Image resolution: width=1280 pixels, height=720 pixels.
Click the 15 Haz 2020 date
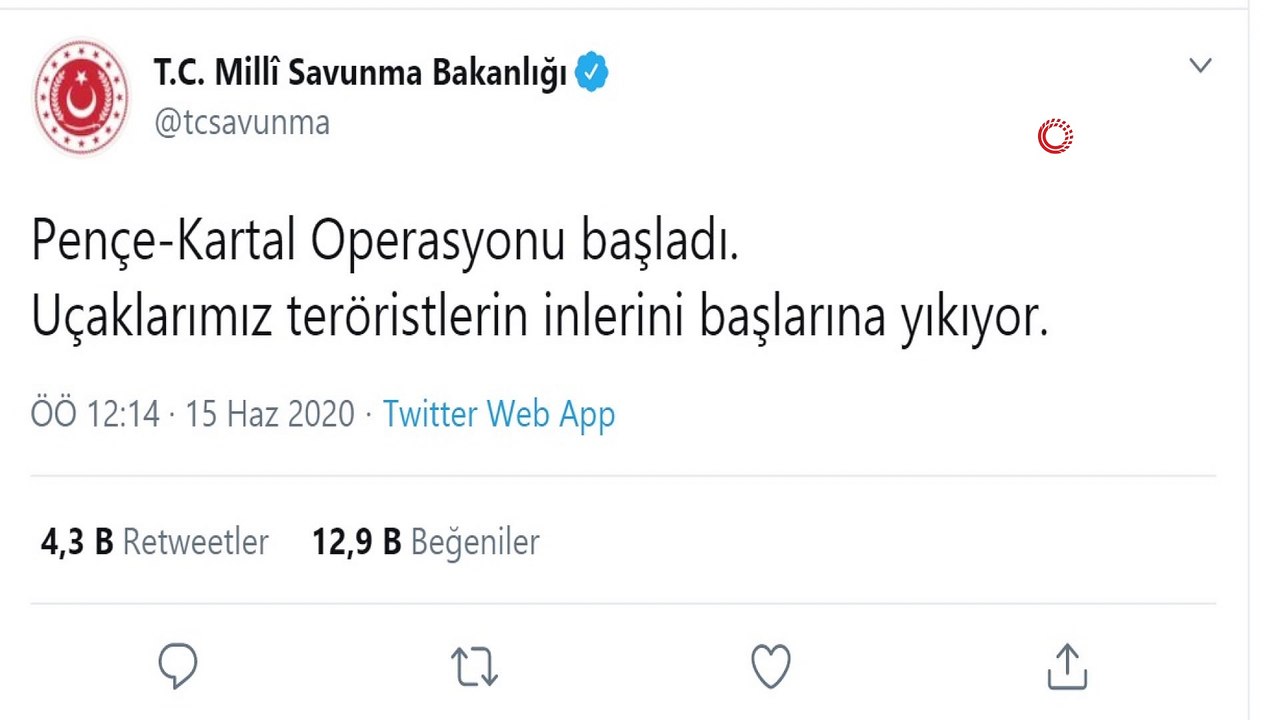(x=270, y=413)
